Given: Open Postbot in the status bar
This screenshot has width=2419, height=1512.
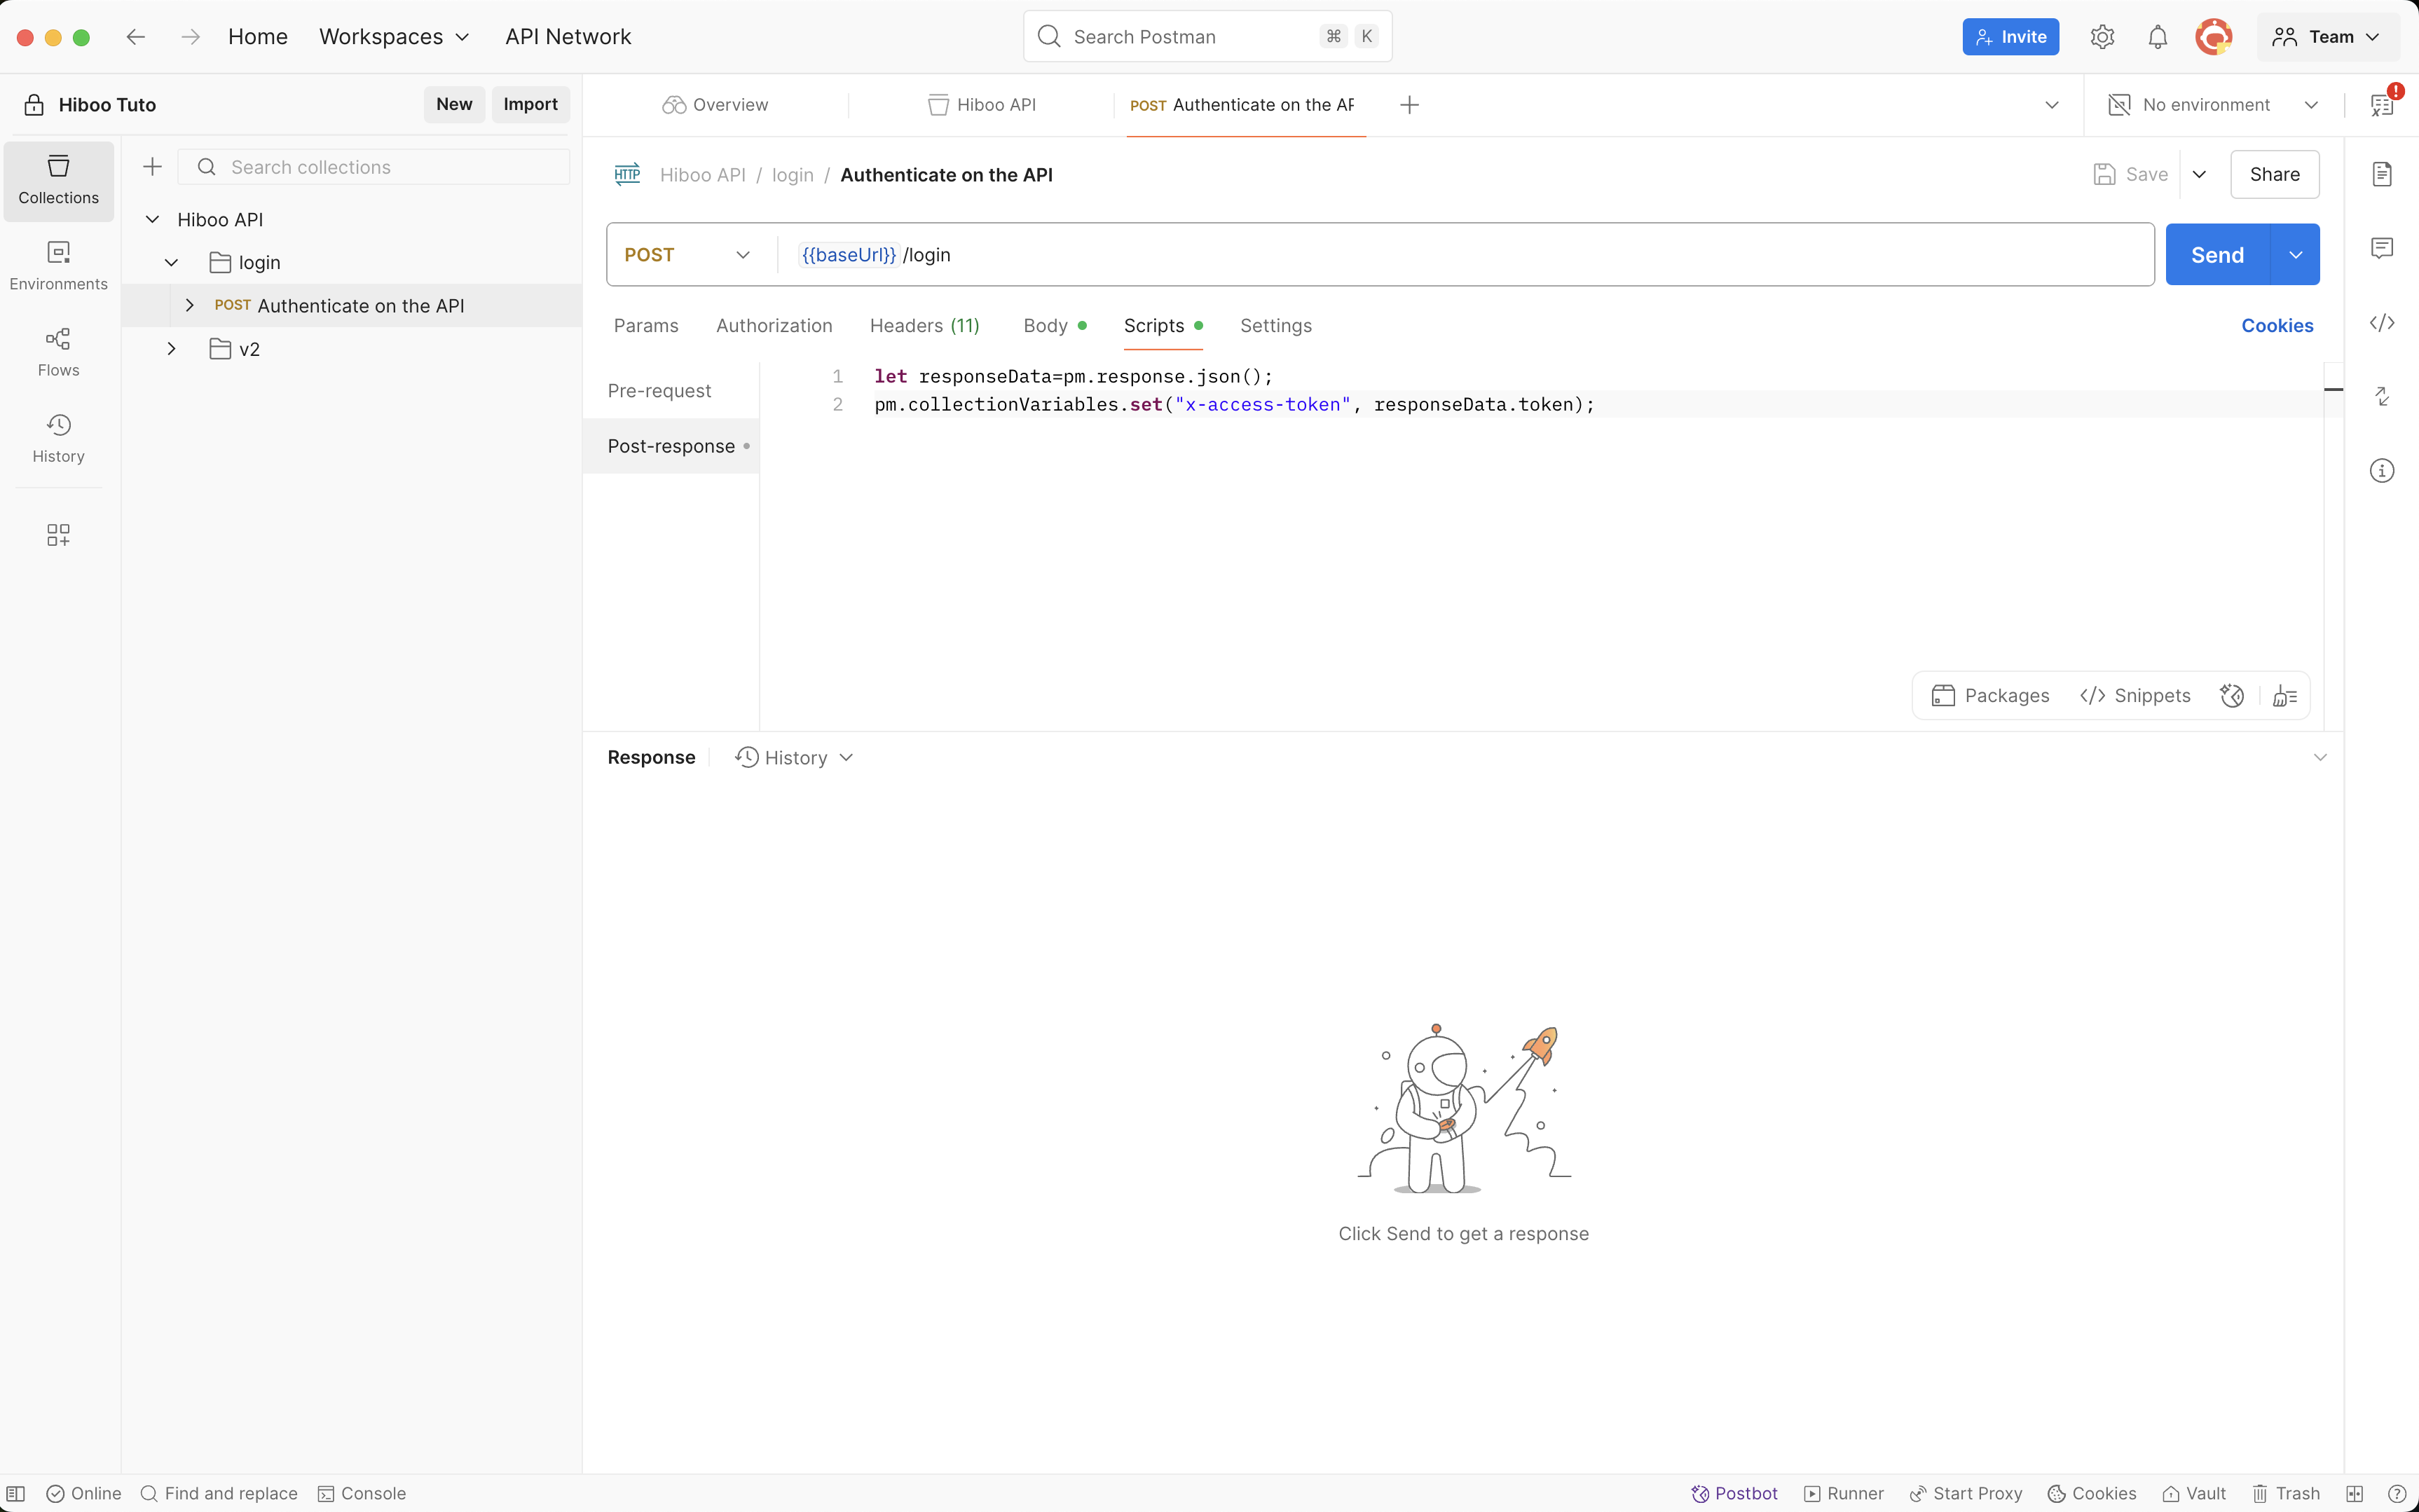Looking at the screenshot, I should click(x=1734, y=1493).
